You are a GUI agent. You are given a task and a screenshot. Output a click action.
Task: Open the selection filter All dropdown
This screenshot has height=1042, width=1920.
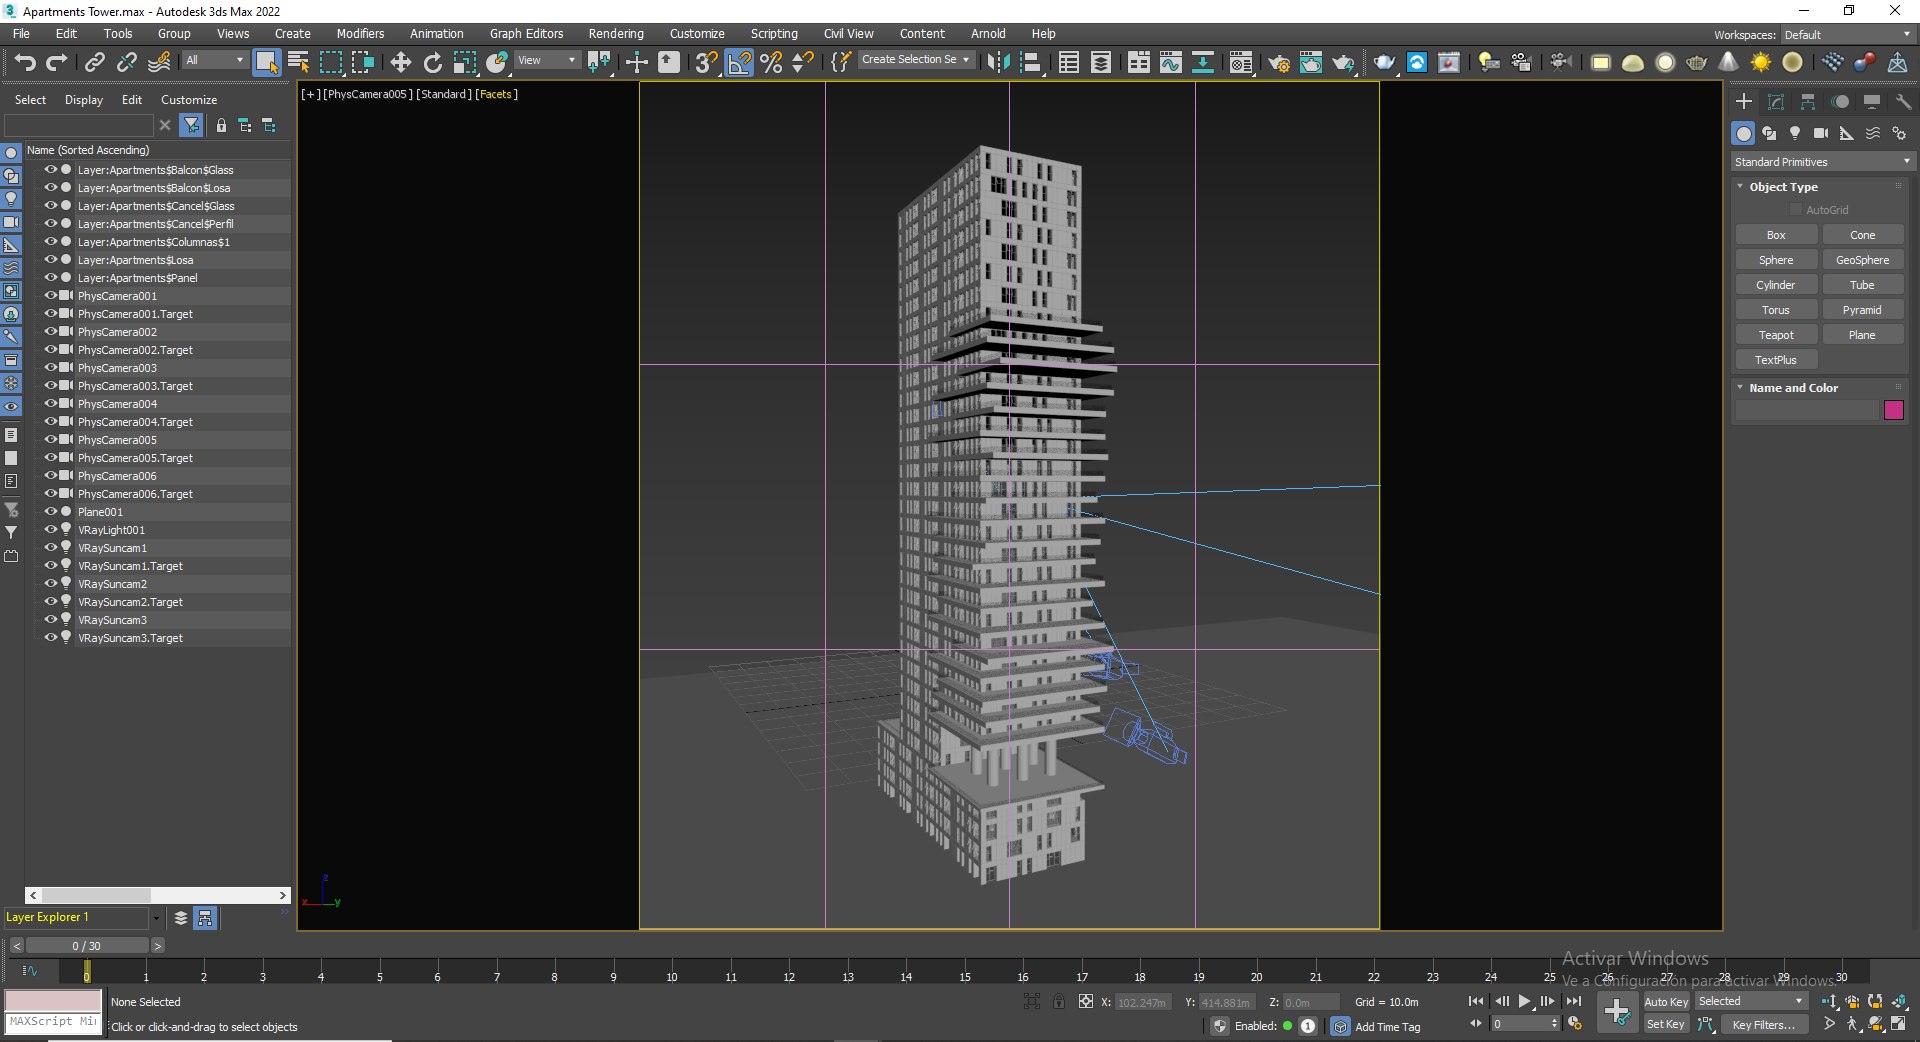coord(214,61)
